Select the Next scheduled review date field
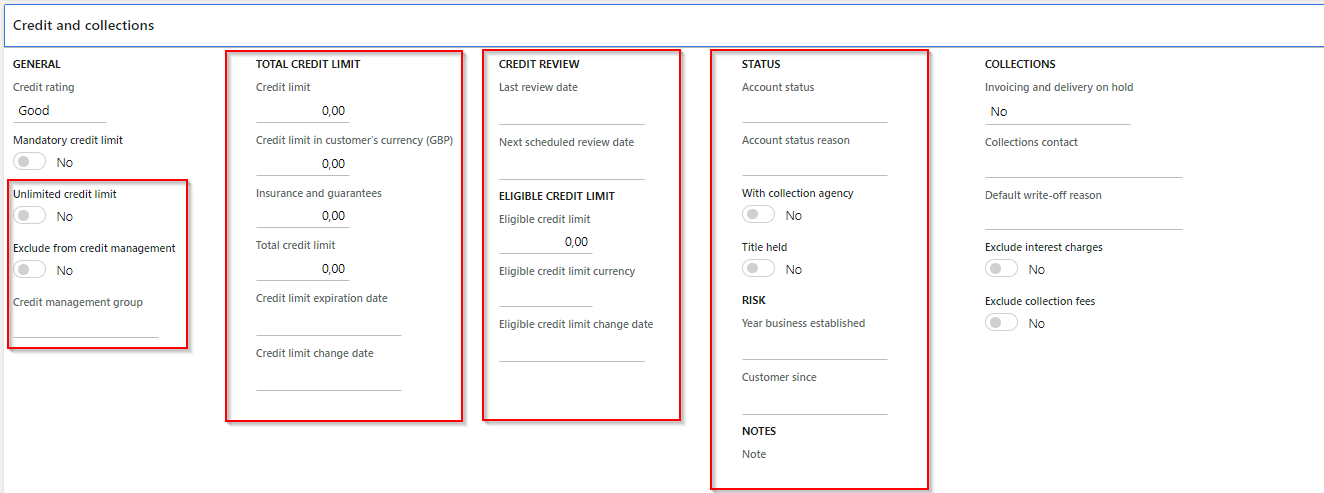The image size is (1324, 493). pyautogui.click(x=571, y=168)
